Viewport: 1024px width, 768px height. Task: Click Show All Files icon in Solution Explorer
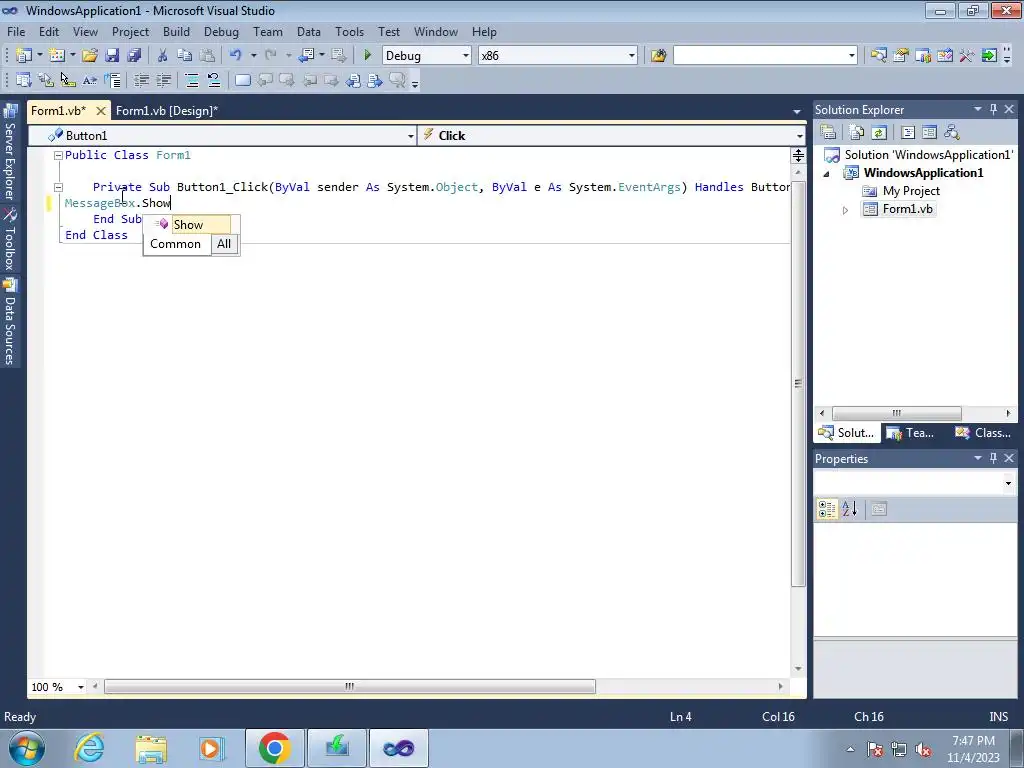pyautogui.click(x=857, y=133)
